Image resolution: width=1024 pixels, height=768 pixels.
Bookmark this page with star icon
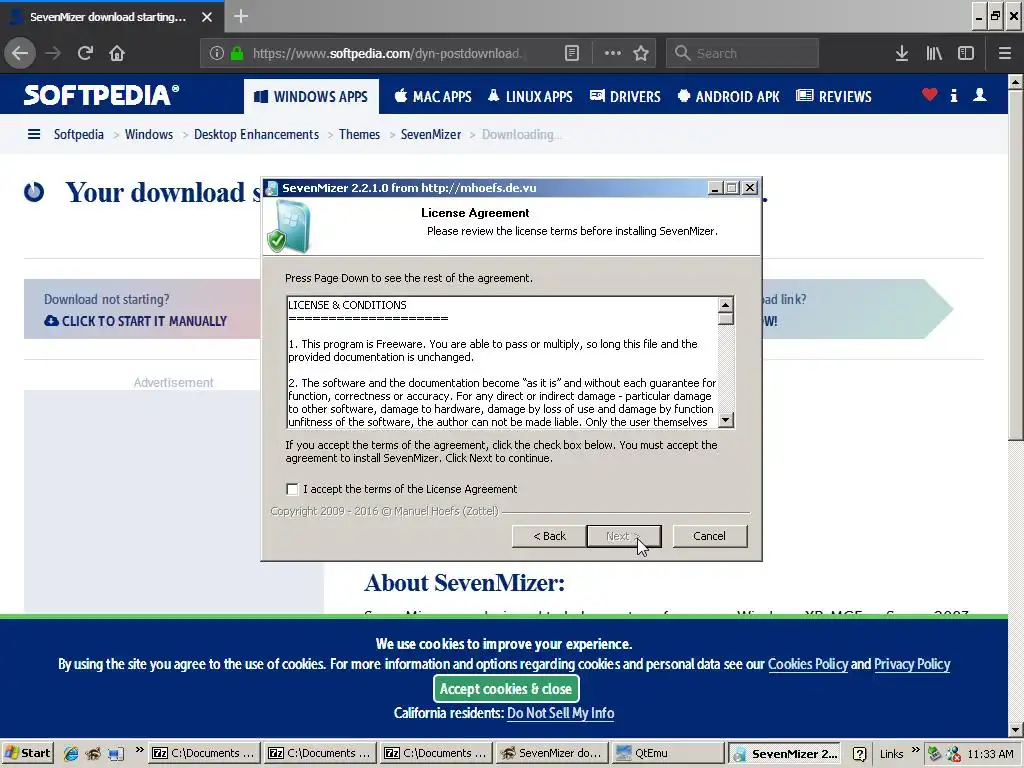click(641, 53)
